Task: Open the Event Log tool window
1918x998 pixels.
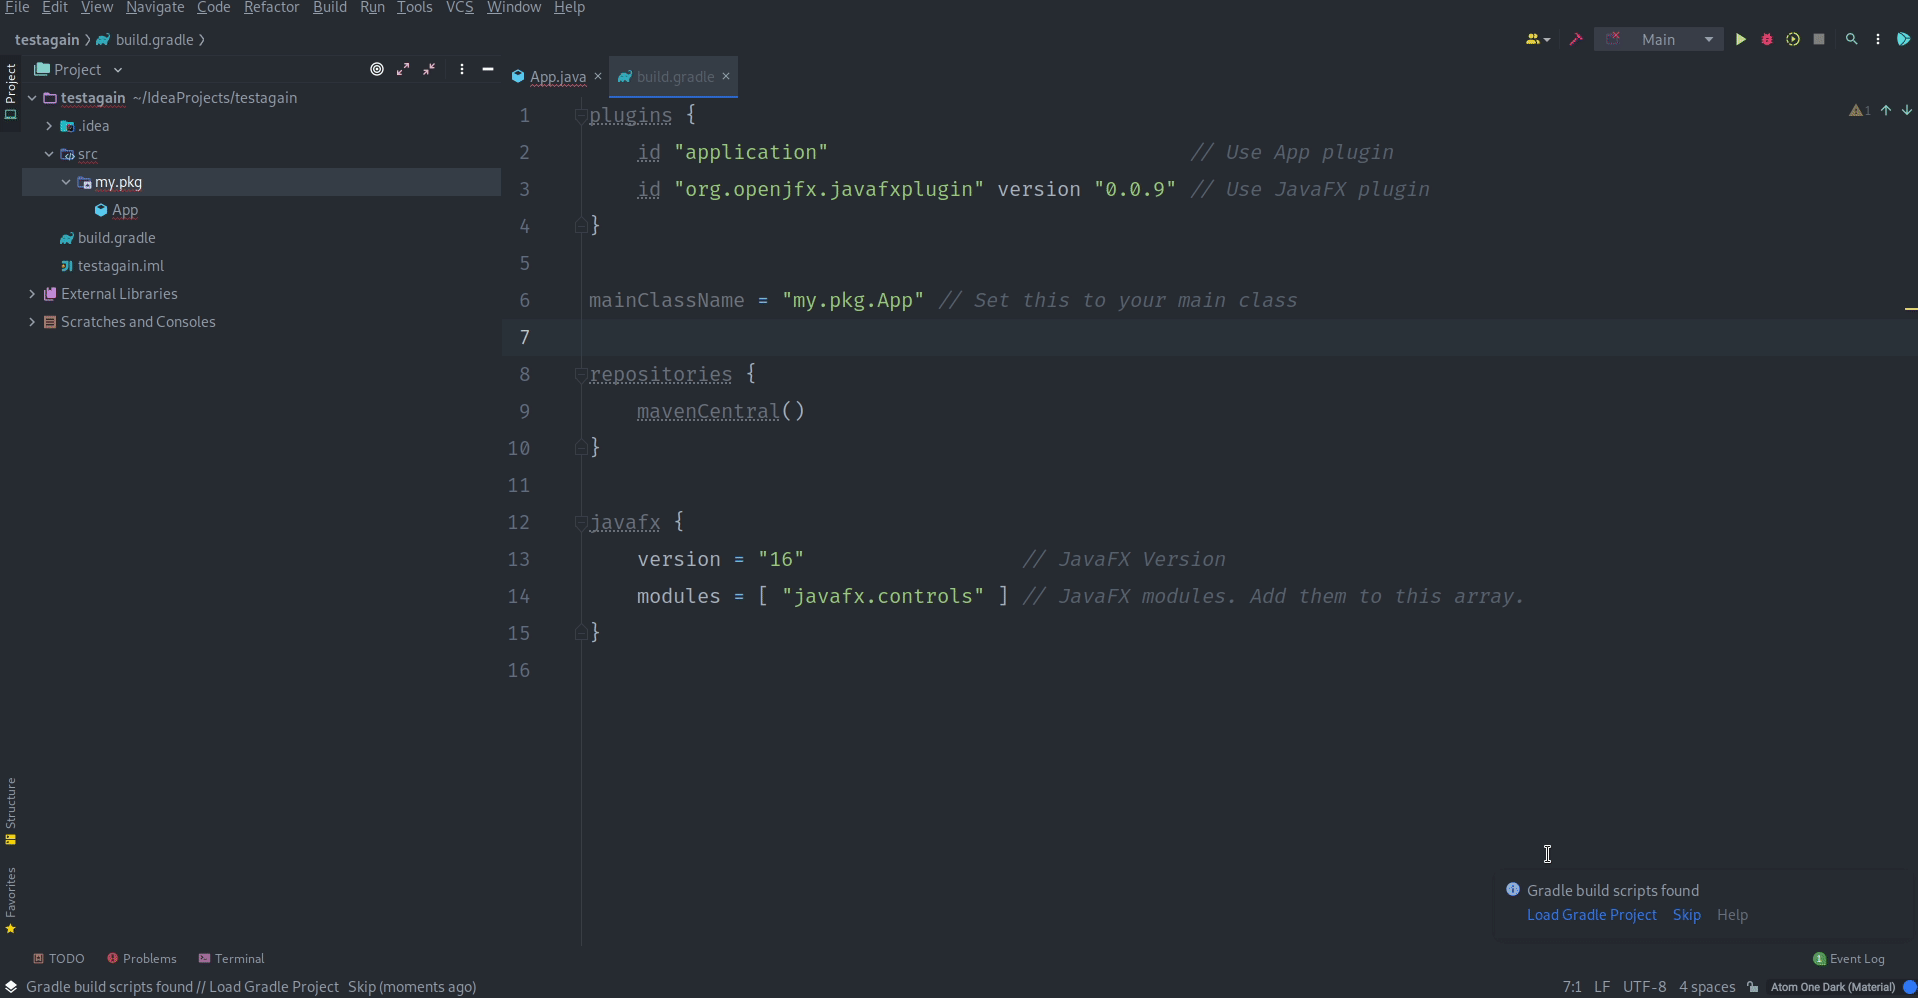Action: [1849, 959]
